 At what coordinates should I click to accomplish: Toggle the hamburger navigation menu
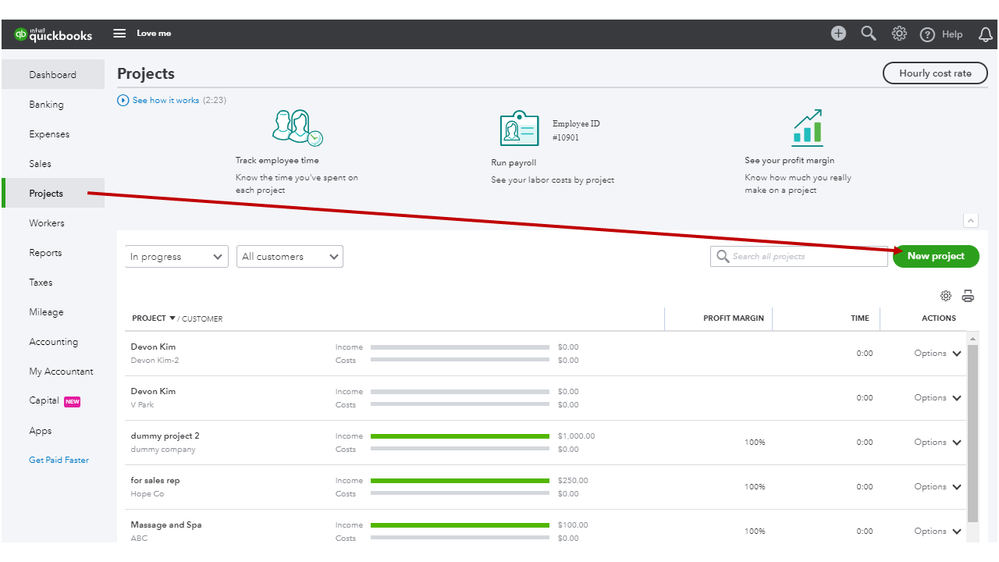click(119, 34)
